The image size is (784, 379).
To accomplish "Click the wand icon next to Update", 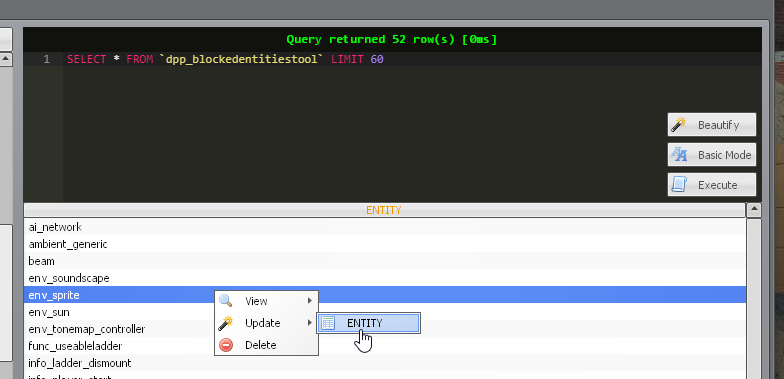I will click(x=226, y=323).
